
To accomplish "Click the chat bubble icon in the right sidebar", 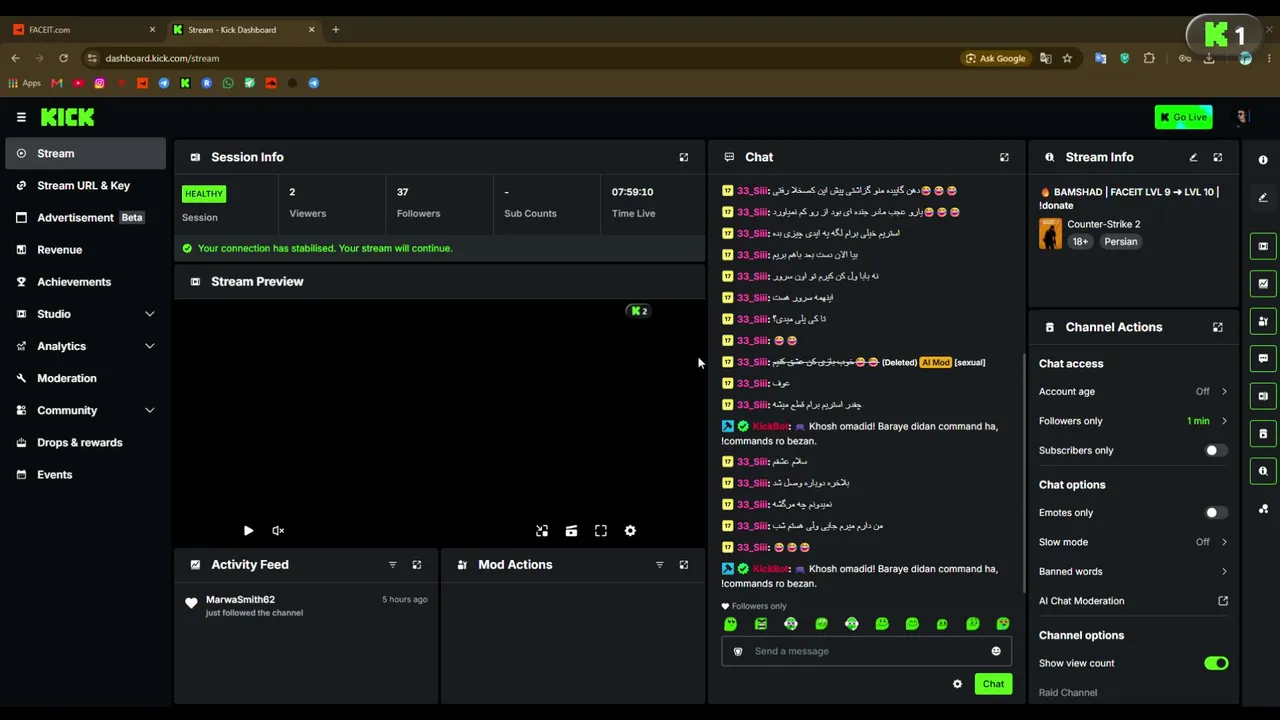I will pyautogui.click(x=1263, y=358).
